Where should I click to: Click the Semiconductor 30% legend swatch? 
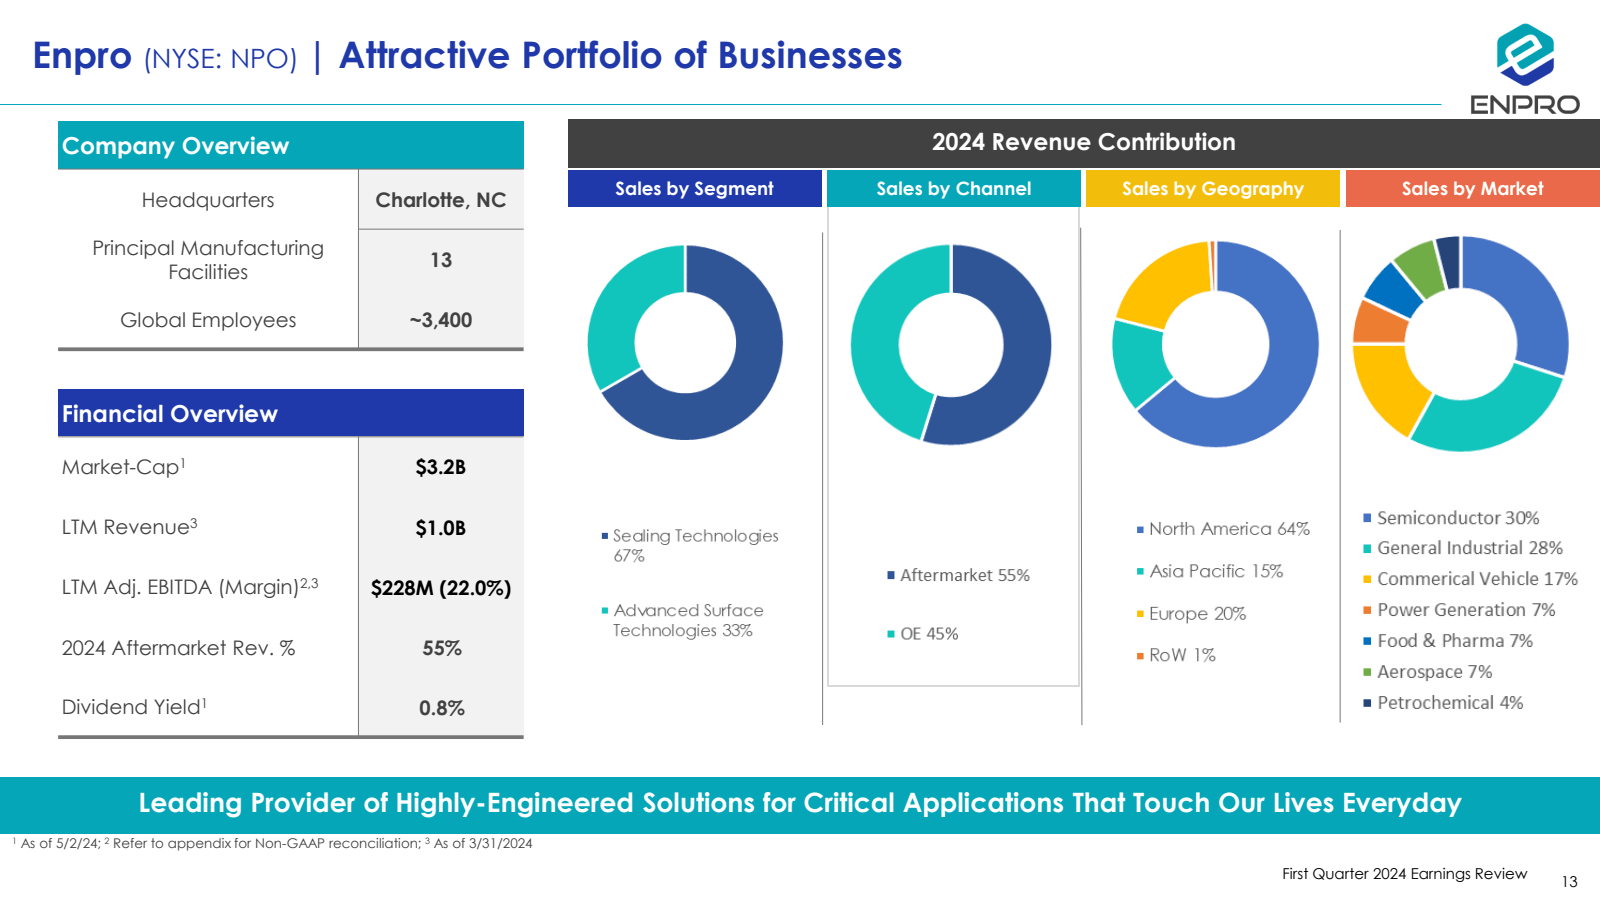click(x=1367, y=518)
